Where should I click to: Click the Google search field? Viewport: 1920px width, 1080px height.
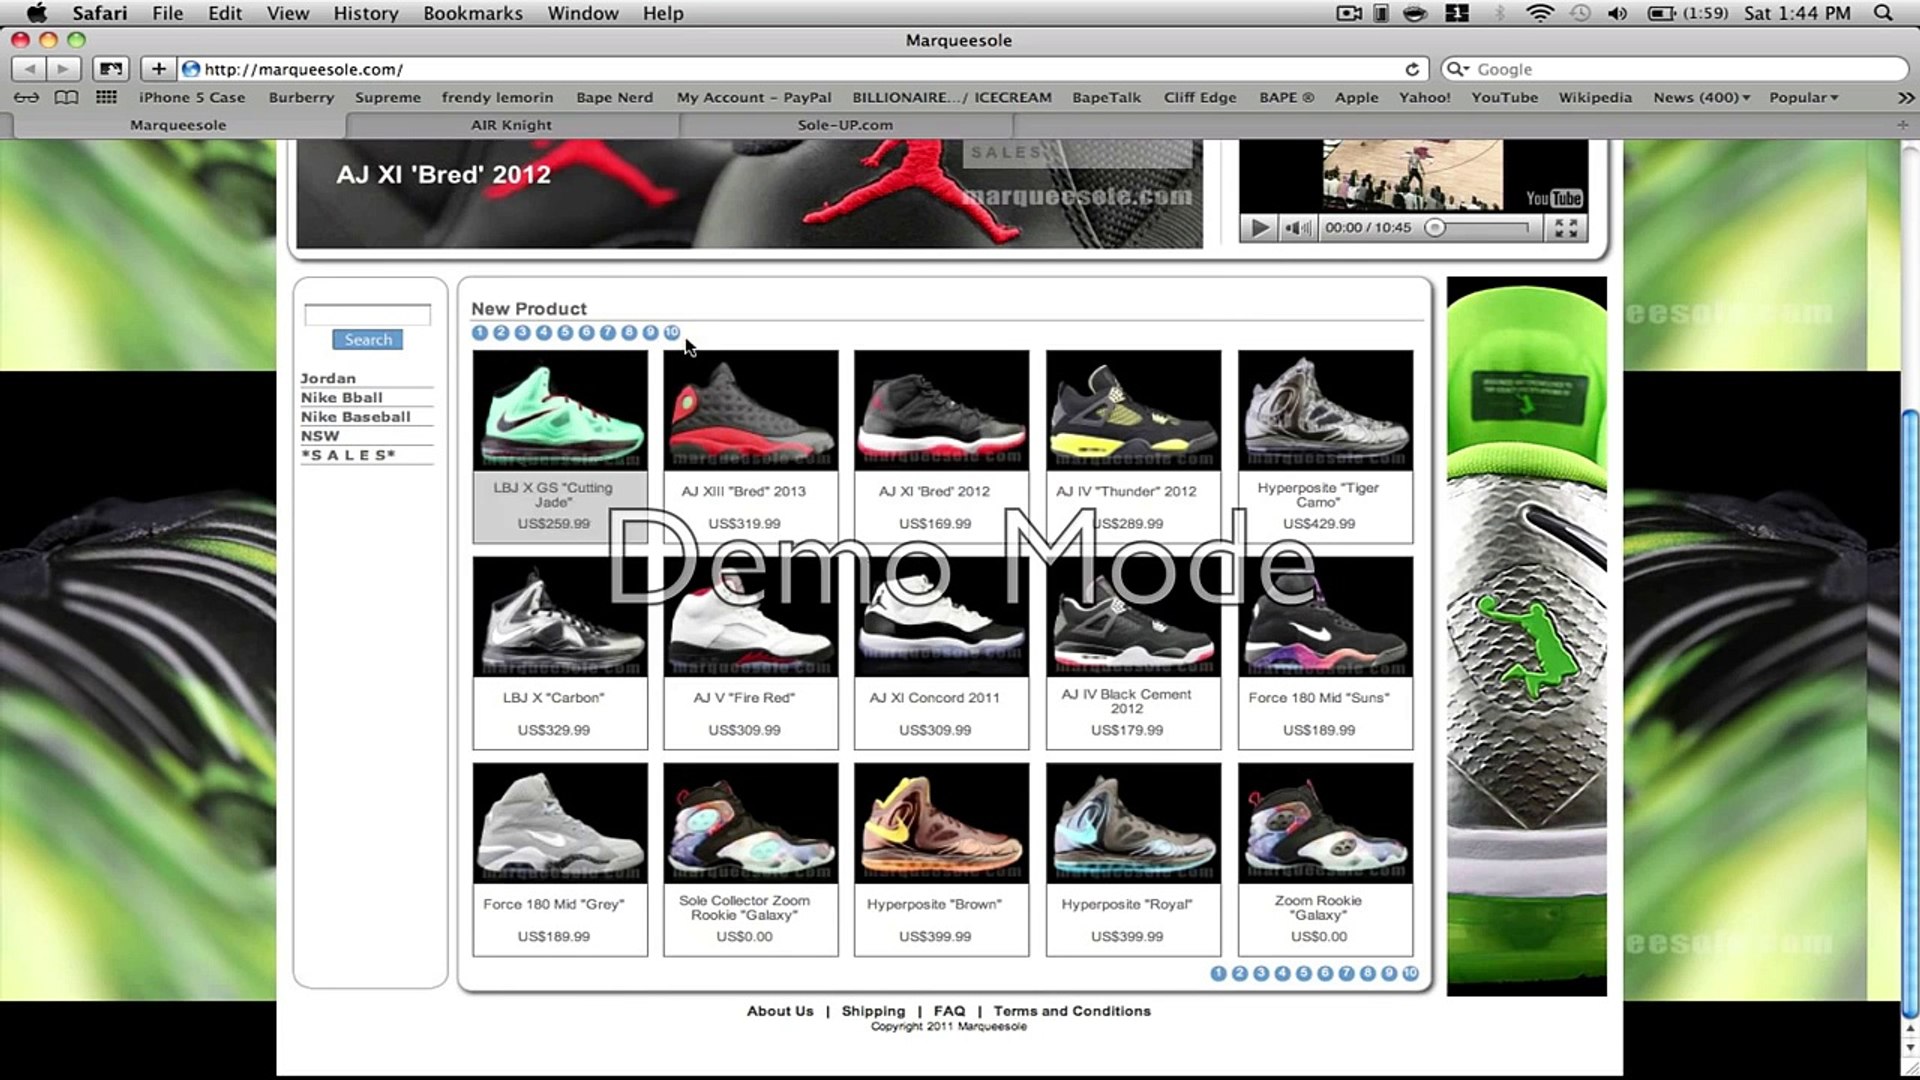(1675, 69)
